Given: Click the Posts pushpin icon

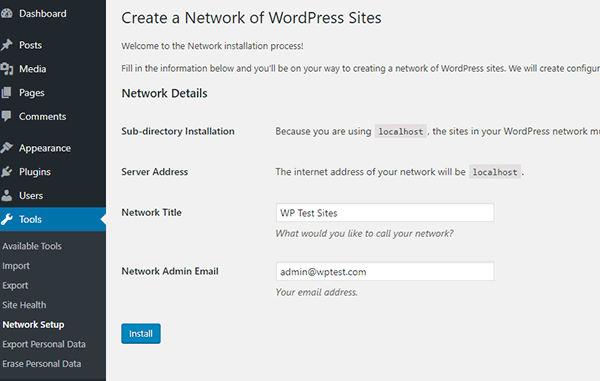Looking at the screenshot, I should [7, 45].
